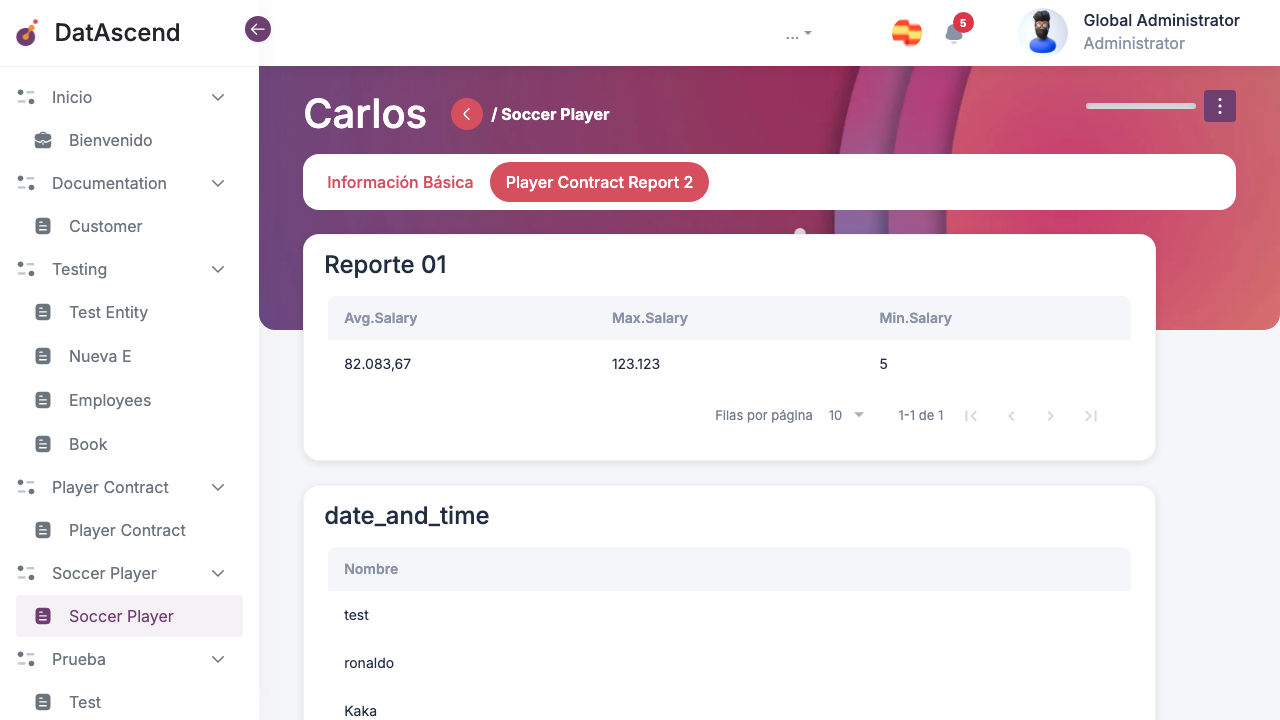Click the Soccer Player breadcrumb link
The width and height of the screenshot is (1280, 720).
[x=555, y=114]
